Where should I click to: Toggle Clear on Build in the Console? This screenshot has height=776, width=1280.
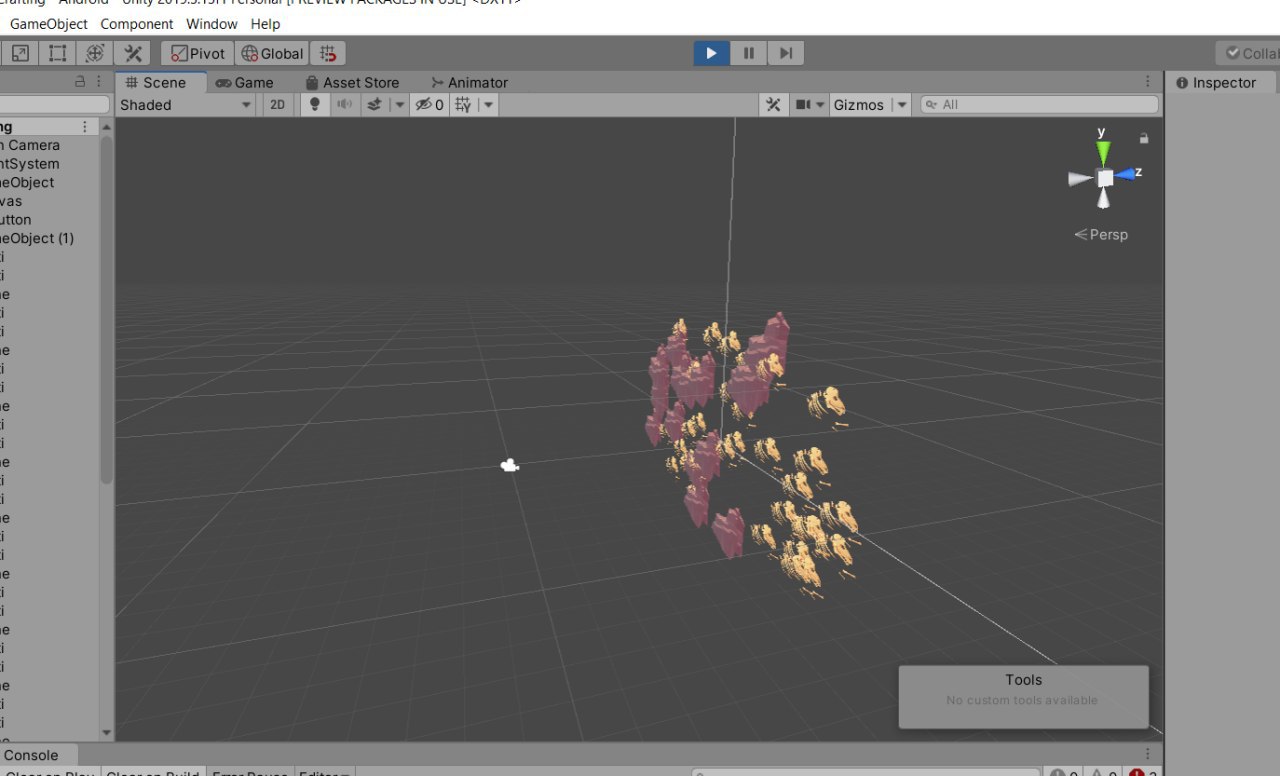point(153,773)
